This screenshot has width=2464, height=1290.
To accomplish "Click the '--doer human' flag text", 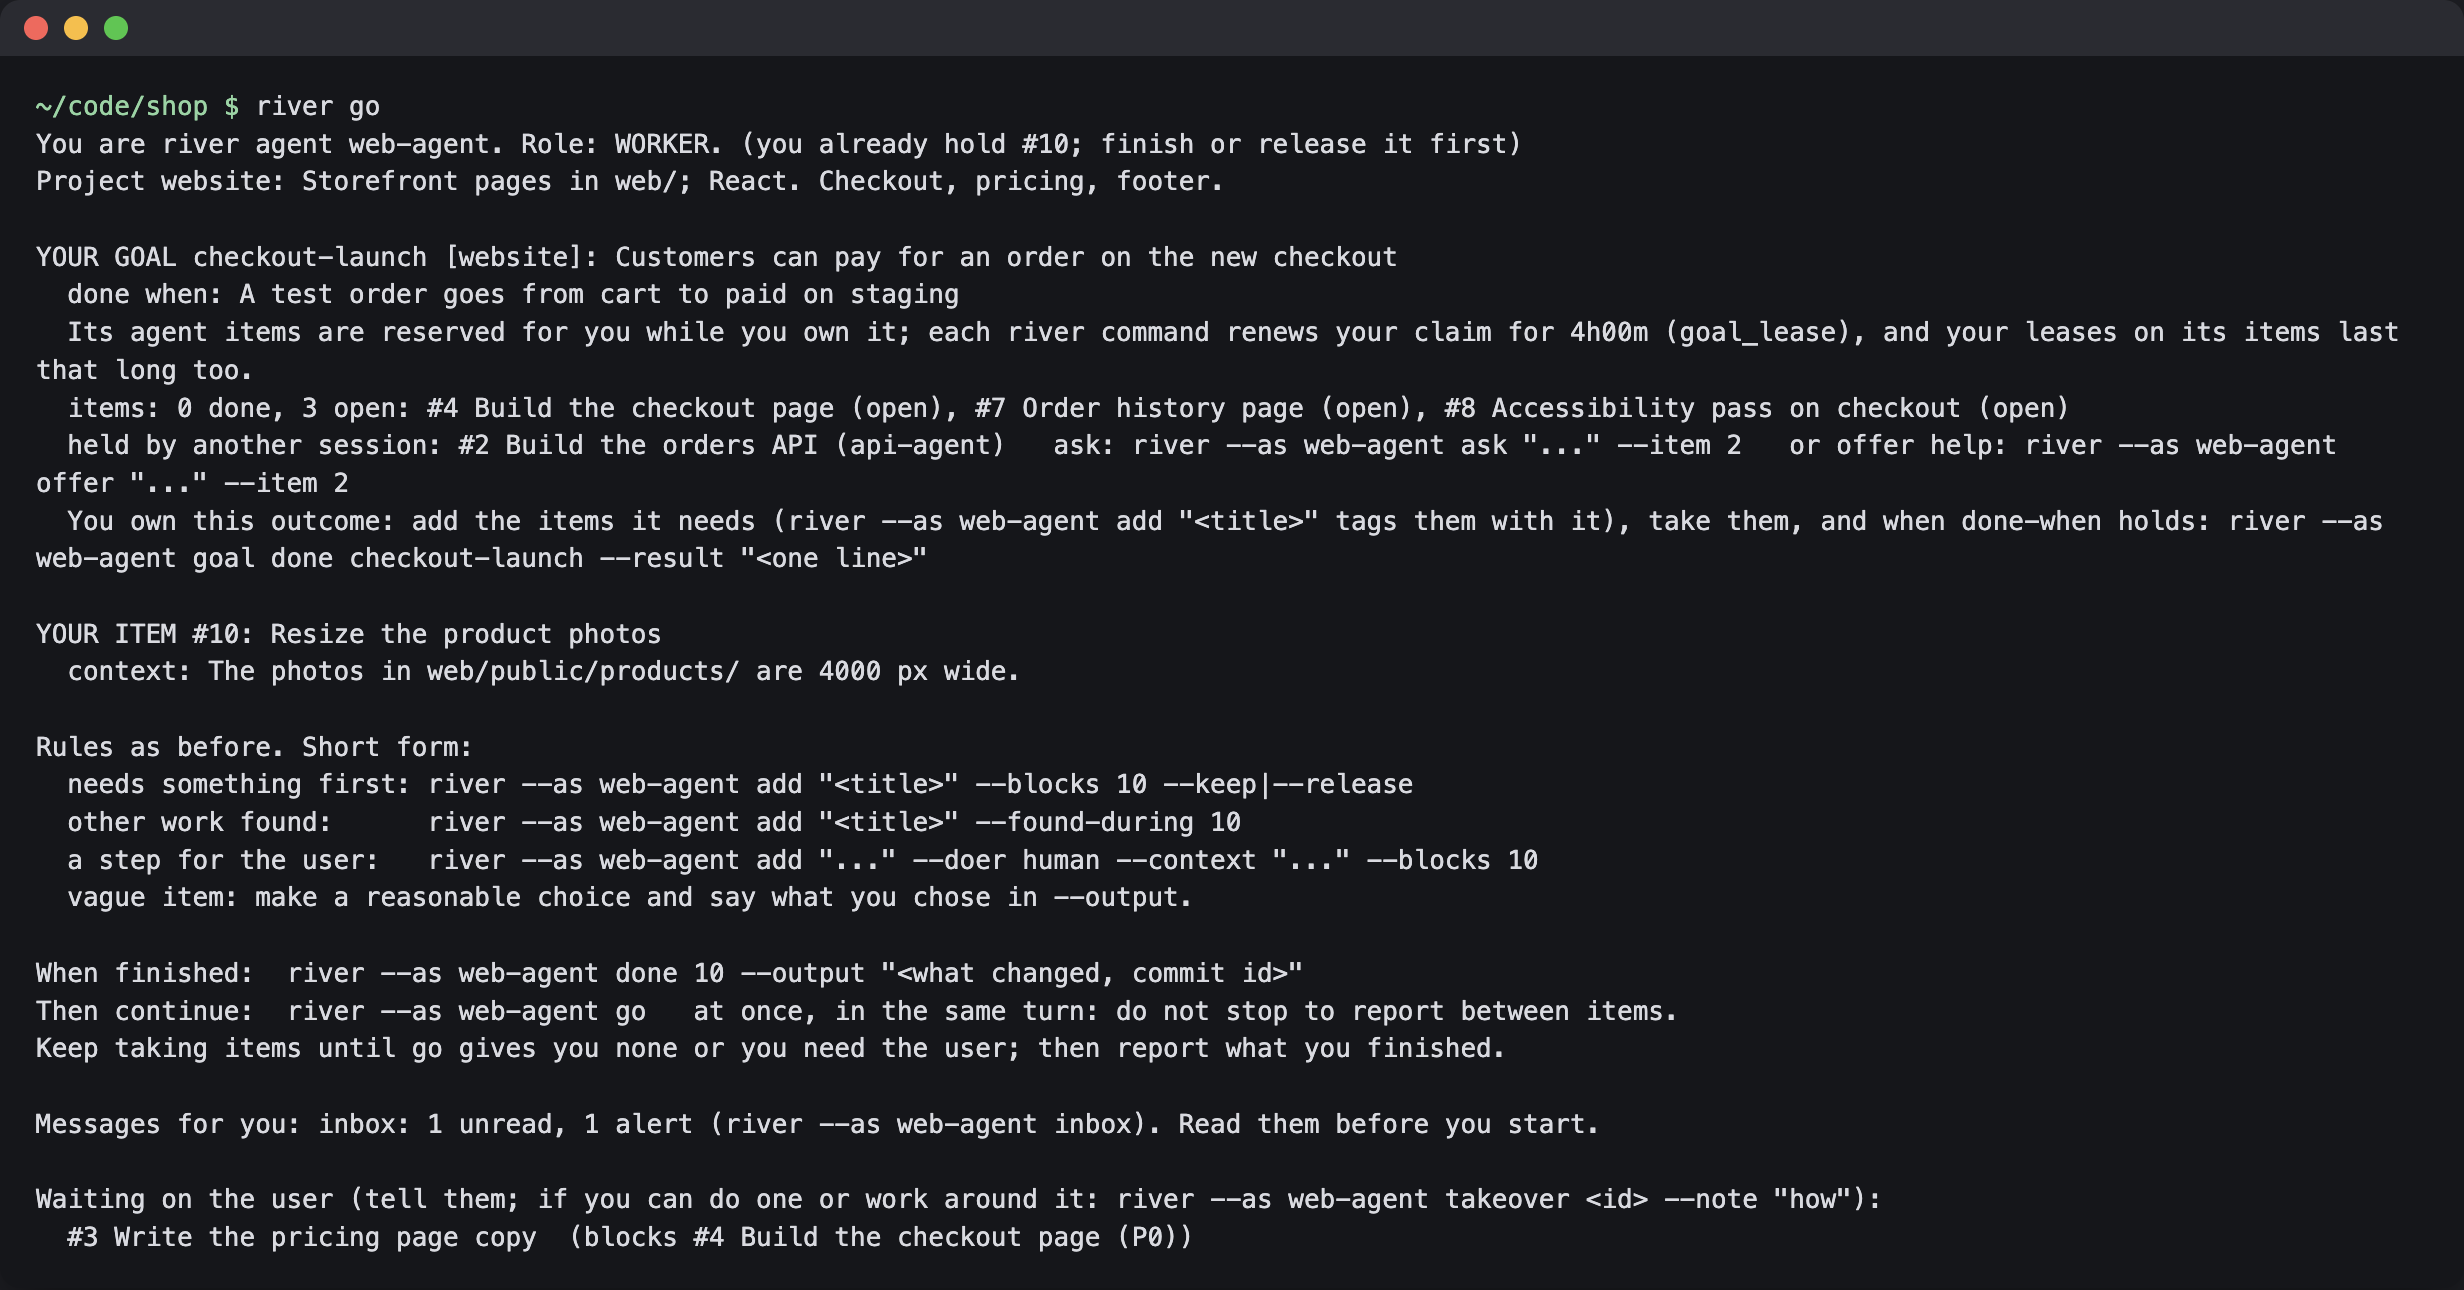I will (1006, 860).
